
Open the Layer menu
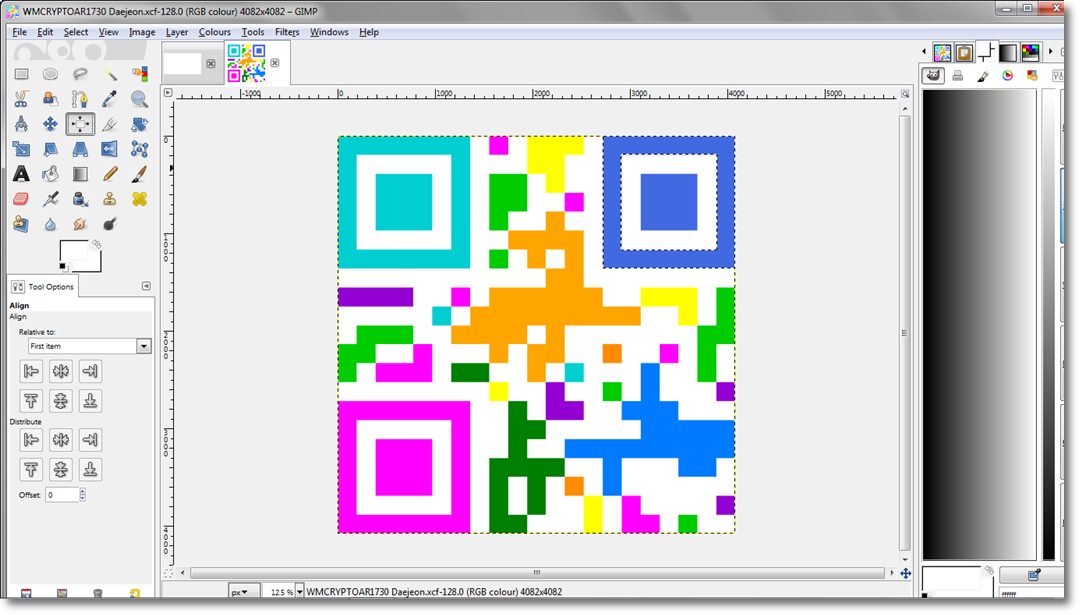click(x=176, y=32)
